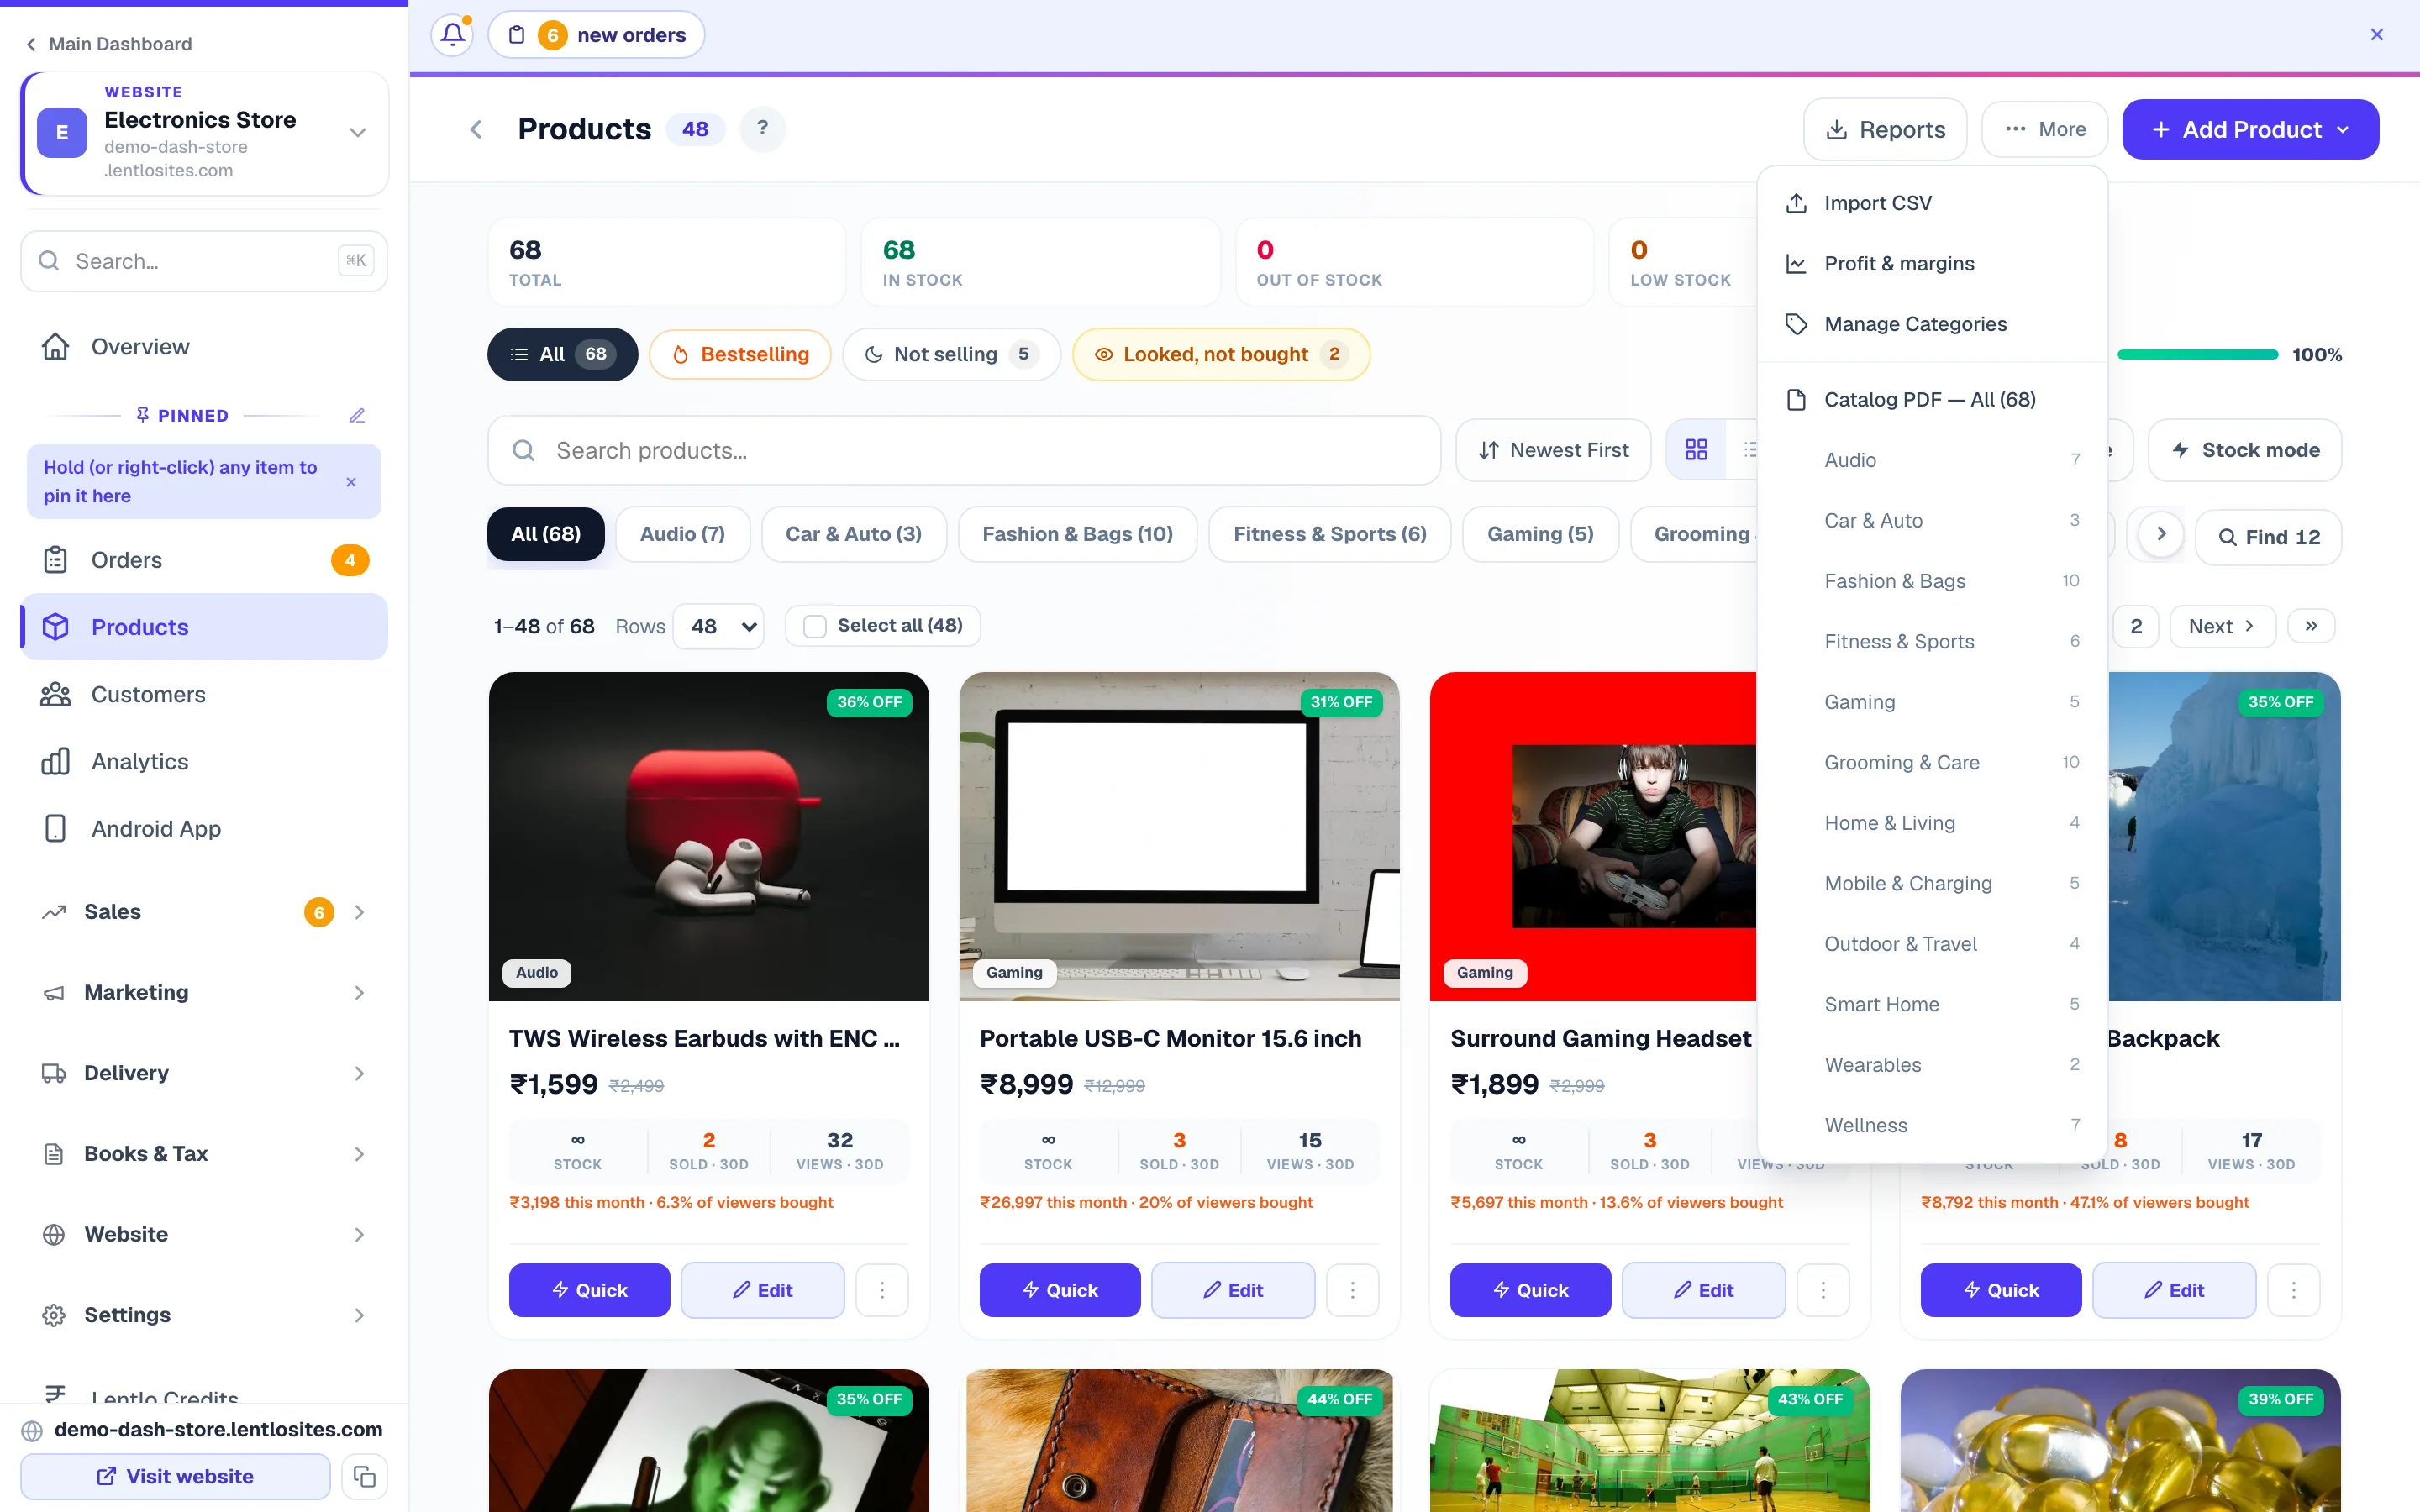2420x1512 pixels.
Task: Switch to grid view icon
Action: point(1696,450)
